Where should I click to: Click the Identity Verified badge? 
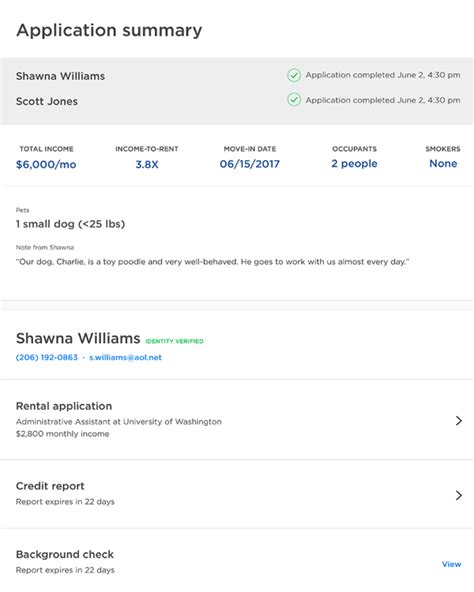(x=174, y=341)
